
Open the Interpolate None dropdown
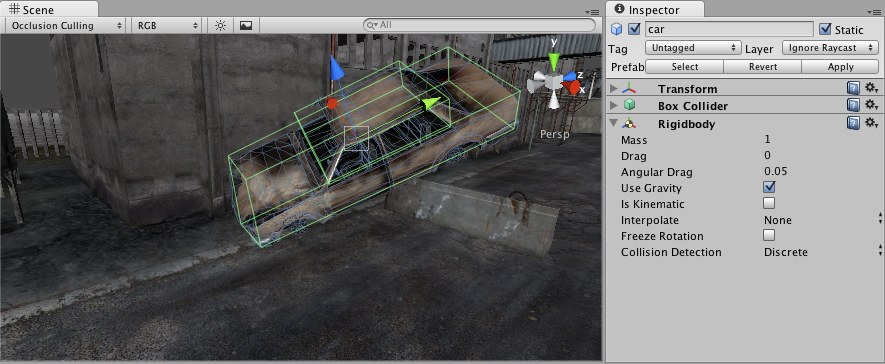click(x=822, y=220)
